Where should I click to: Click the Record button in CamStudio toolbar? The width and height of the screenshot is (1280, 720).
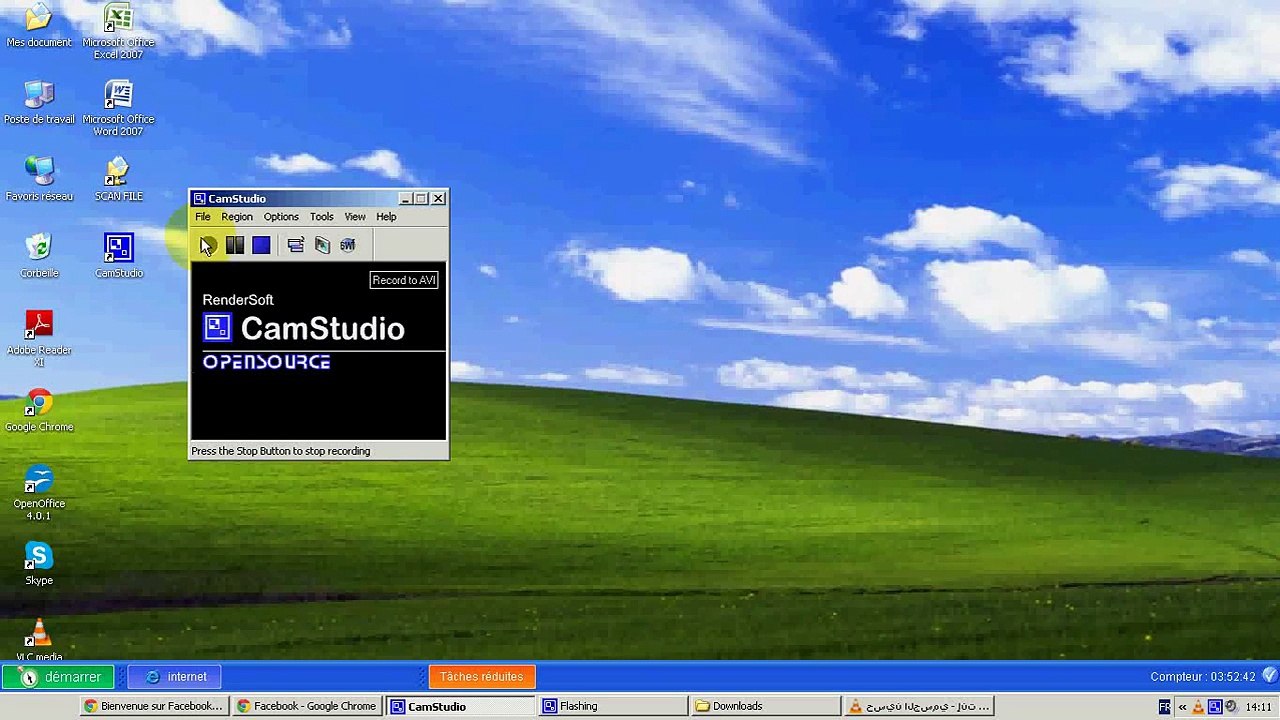pyautogui.click(x=207, y=245)
